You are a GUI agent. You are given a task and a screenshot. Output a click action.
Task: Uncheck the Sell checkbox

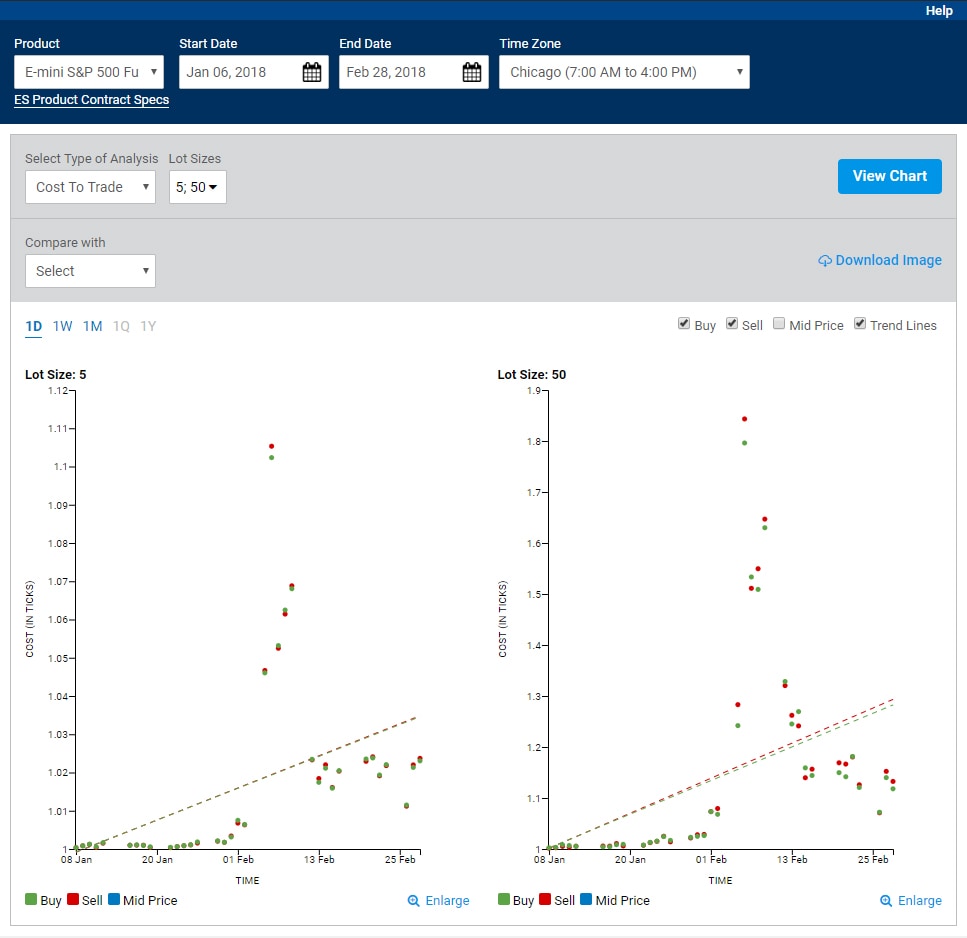(732, 324)
